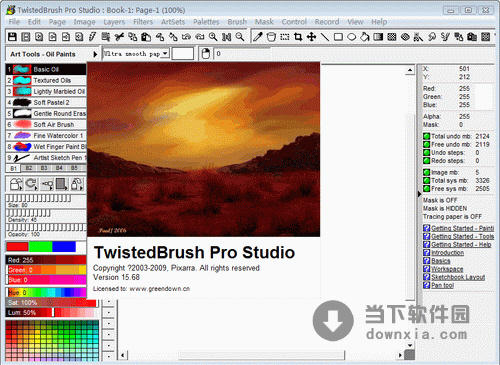This screenshot has height=365, width=500.
Task: Open the Ultra smooth paper dropdown
Action: point(165,53)
